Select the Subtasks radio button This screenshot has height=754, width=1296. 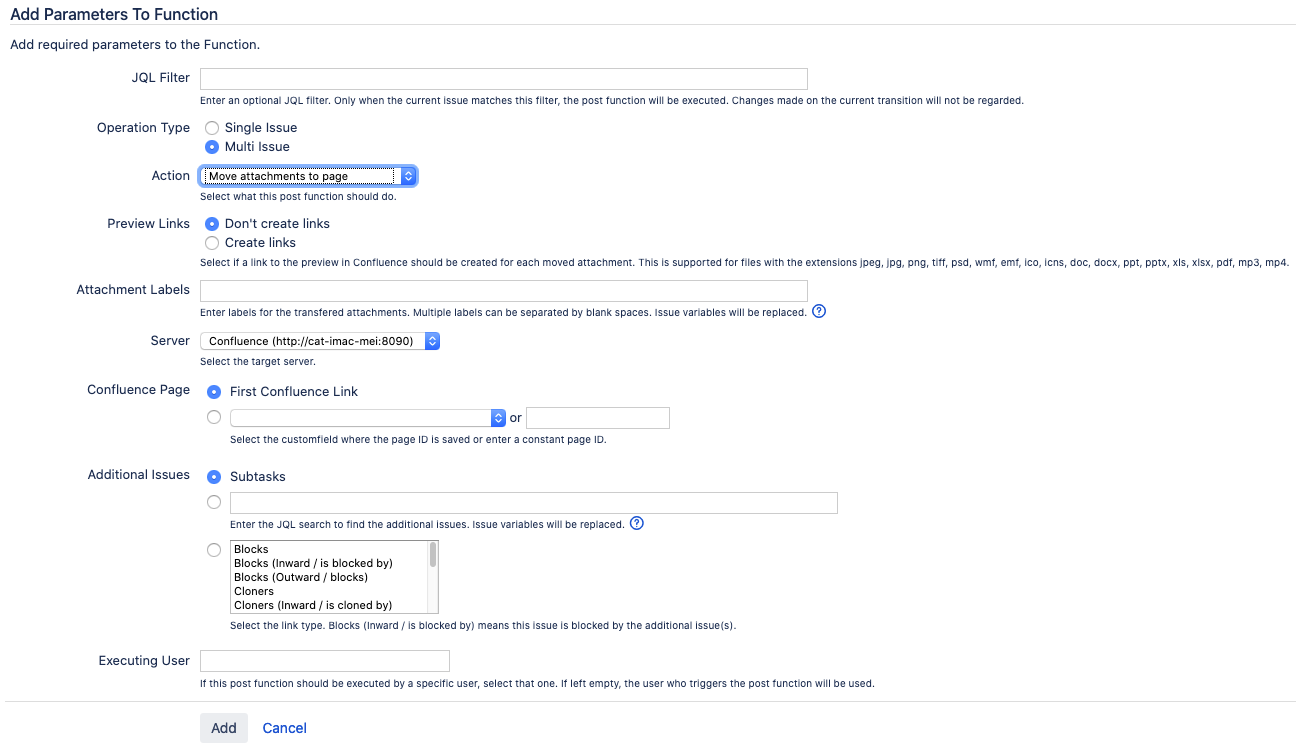tap(213, 477)
